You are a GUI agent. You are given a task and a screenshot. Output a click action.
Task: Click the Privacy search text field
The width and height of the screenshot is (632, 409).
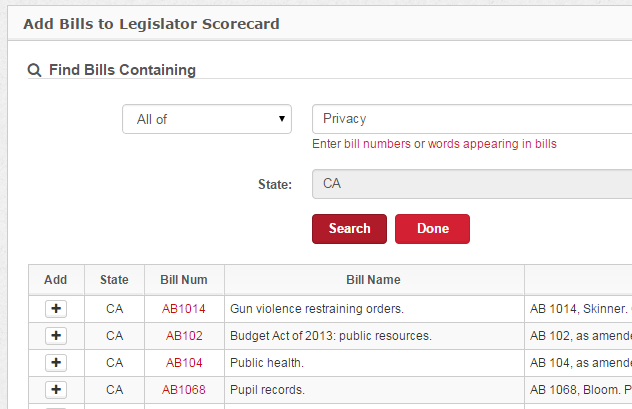(x=470, y=119)
